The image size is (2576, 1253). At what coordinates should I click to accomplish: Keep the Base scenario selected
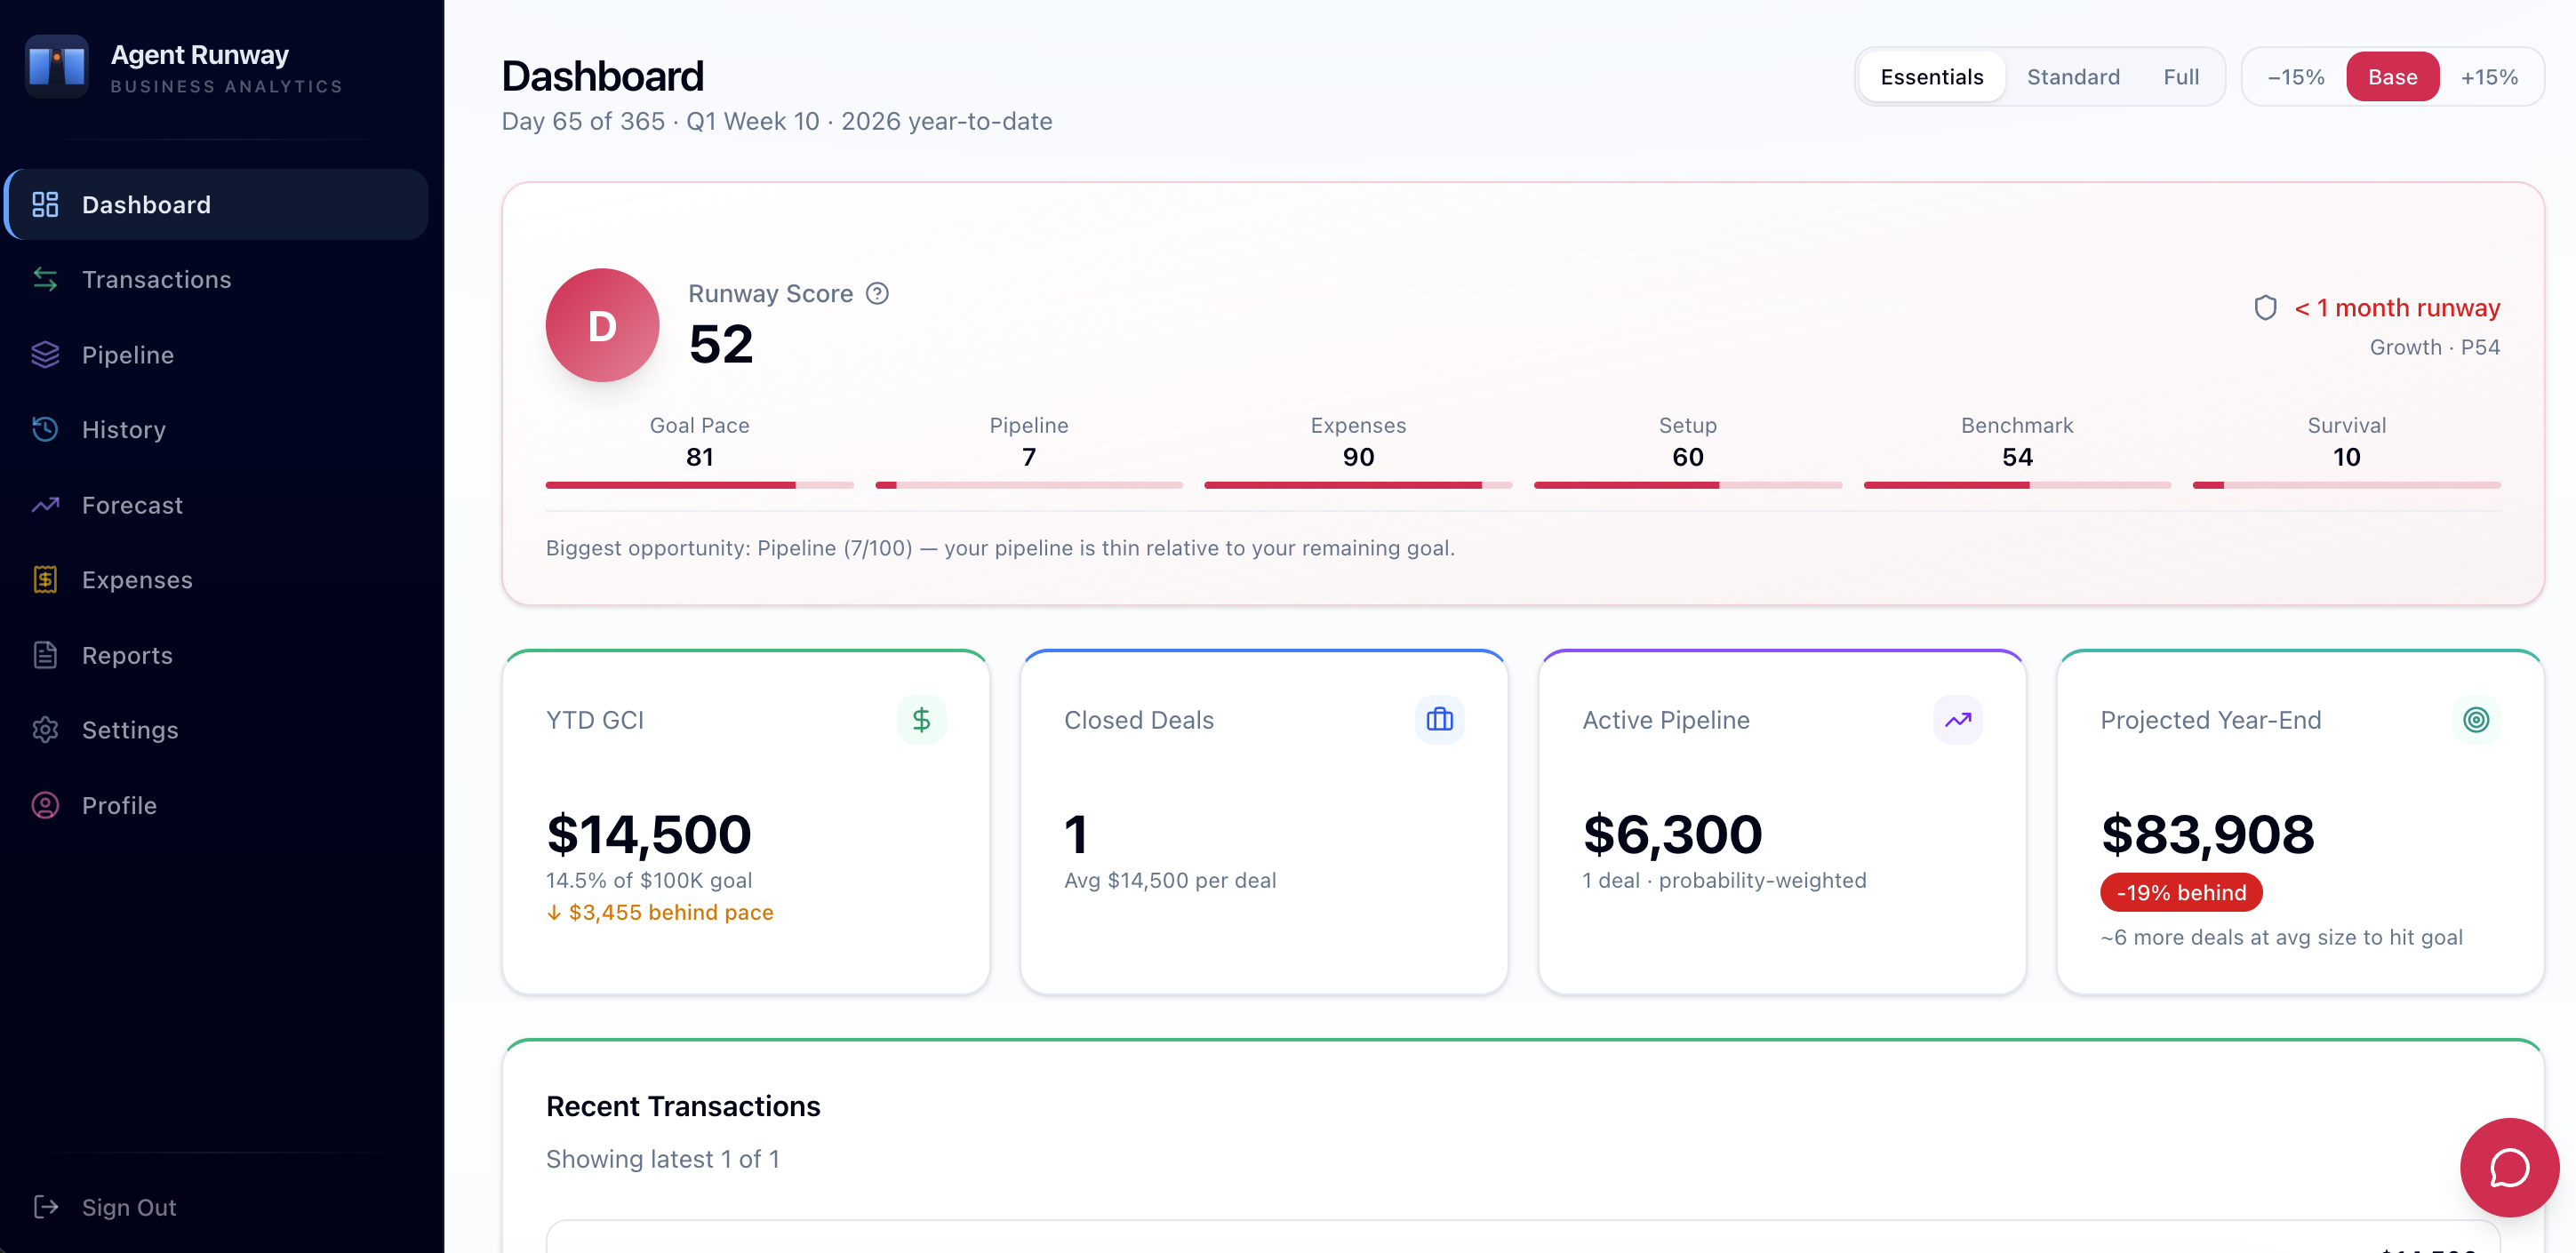2392,76
